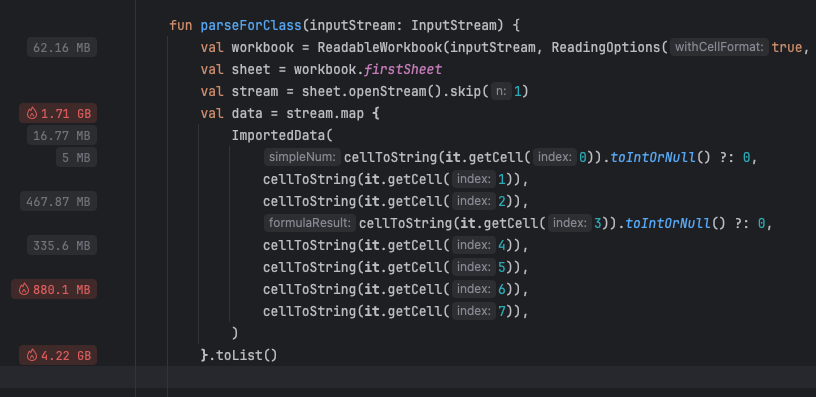The width and height of the screenshot is (816, 397).
Task: Click the ReadableWorkbook constructor name
Action: tap(380, 47)
